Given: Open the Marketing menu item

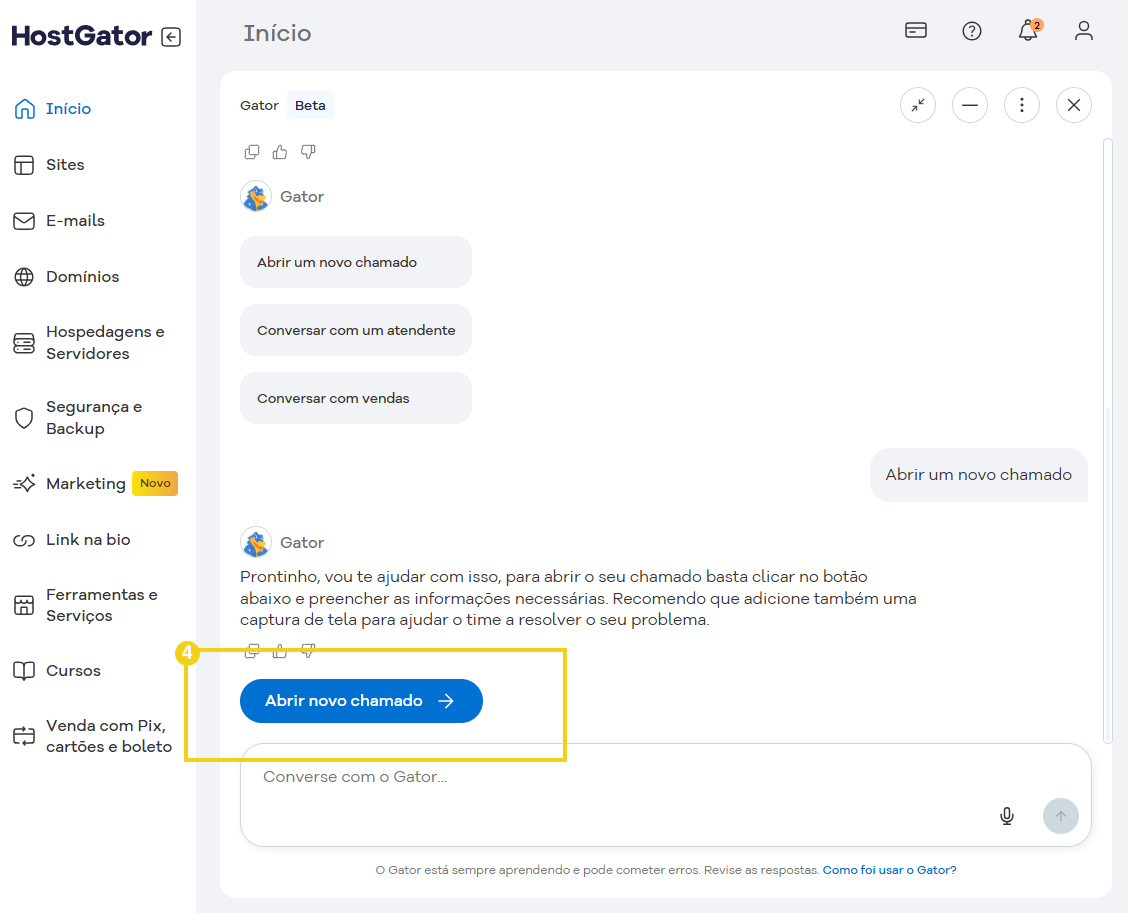Looking at the screenshot, I should pos(86,483).
